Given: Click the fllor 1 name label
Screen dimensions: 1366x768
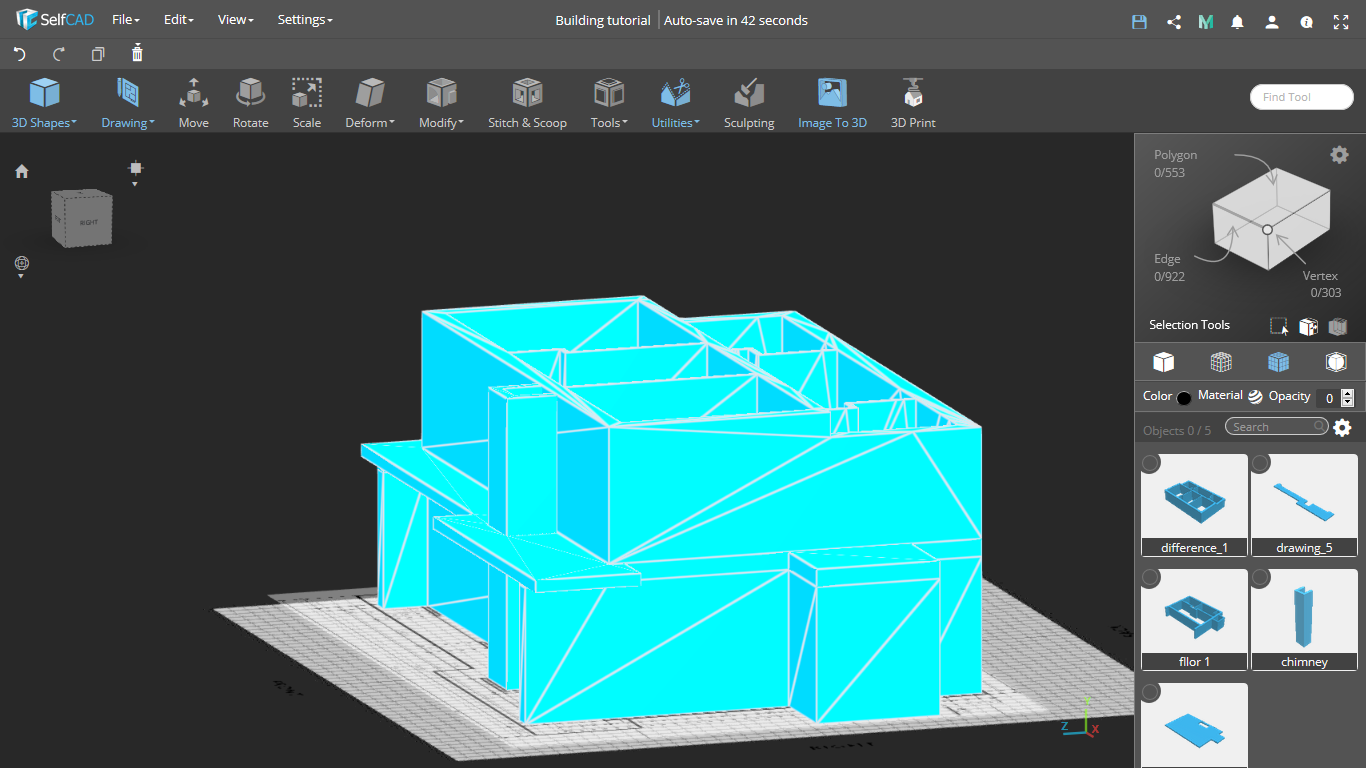Looking at the screenshot, I should [x=1195, y=662].
